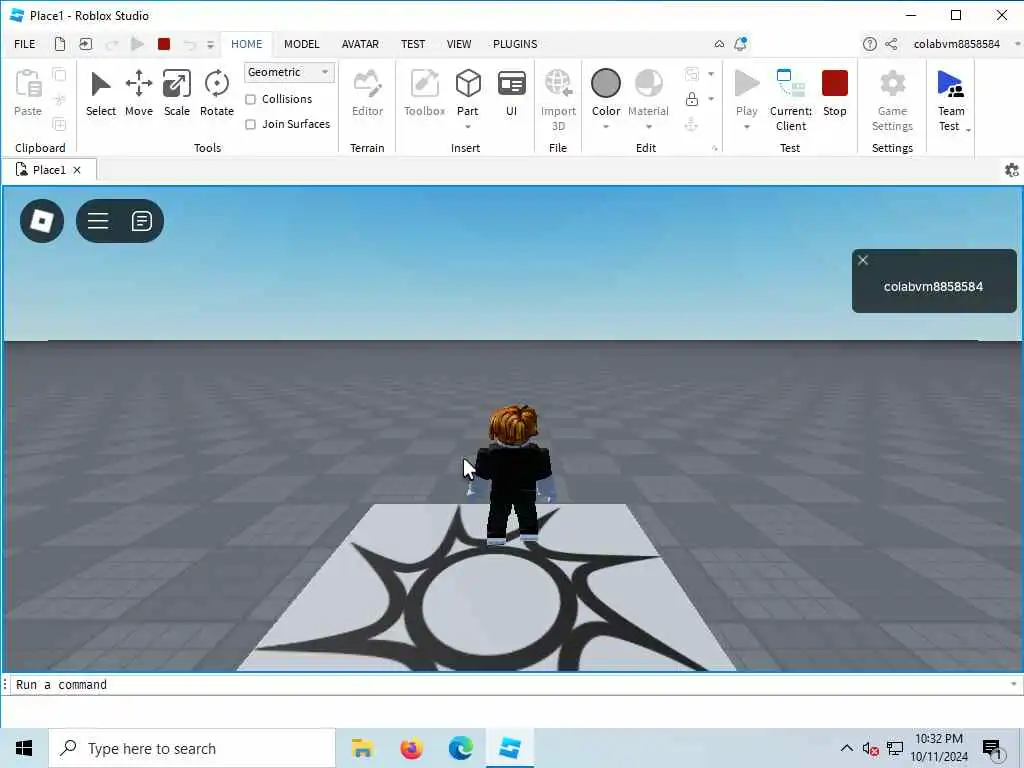
Task: Click the taskbar search box
Action: (192, 748)
